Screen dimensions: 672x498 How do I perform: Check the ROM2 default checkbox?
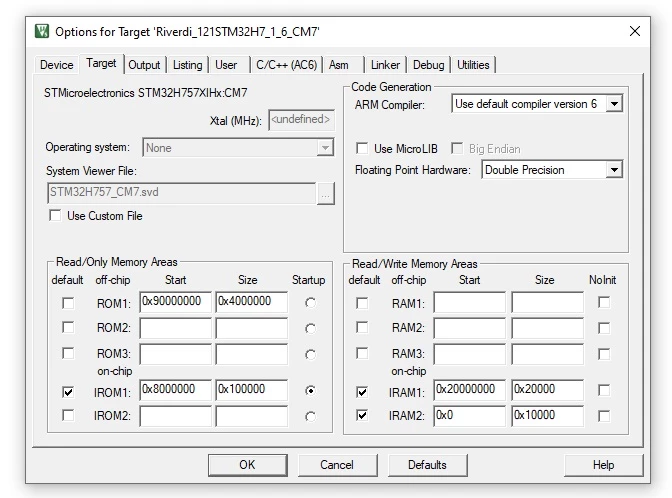(68, 328)
